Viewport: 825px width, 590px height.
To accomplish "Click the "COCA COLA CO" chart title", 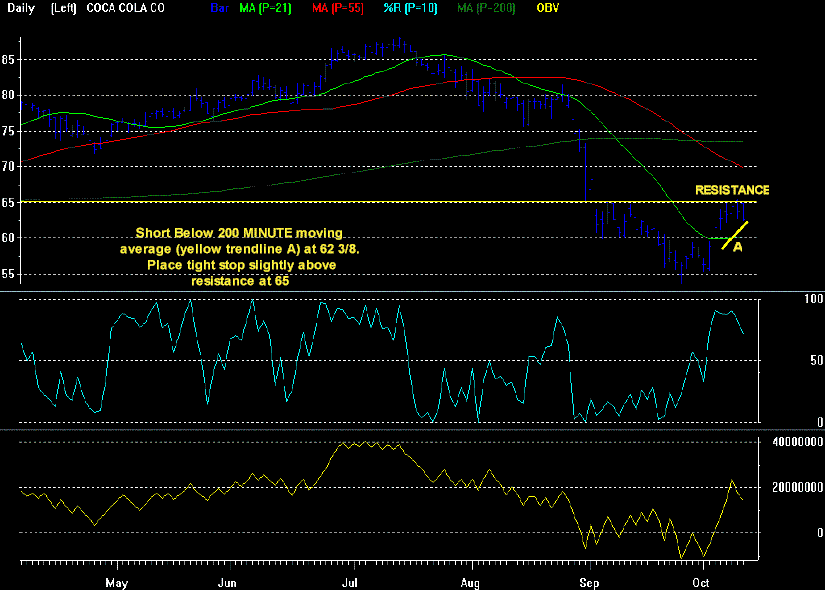I will pyautogui.click(x=125, y=8).
